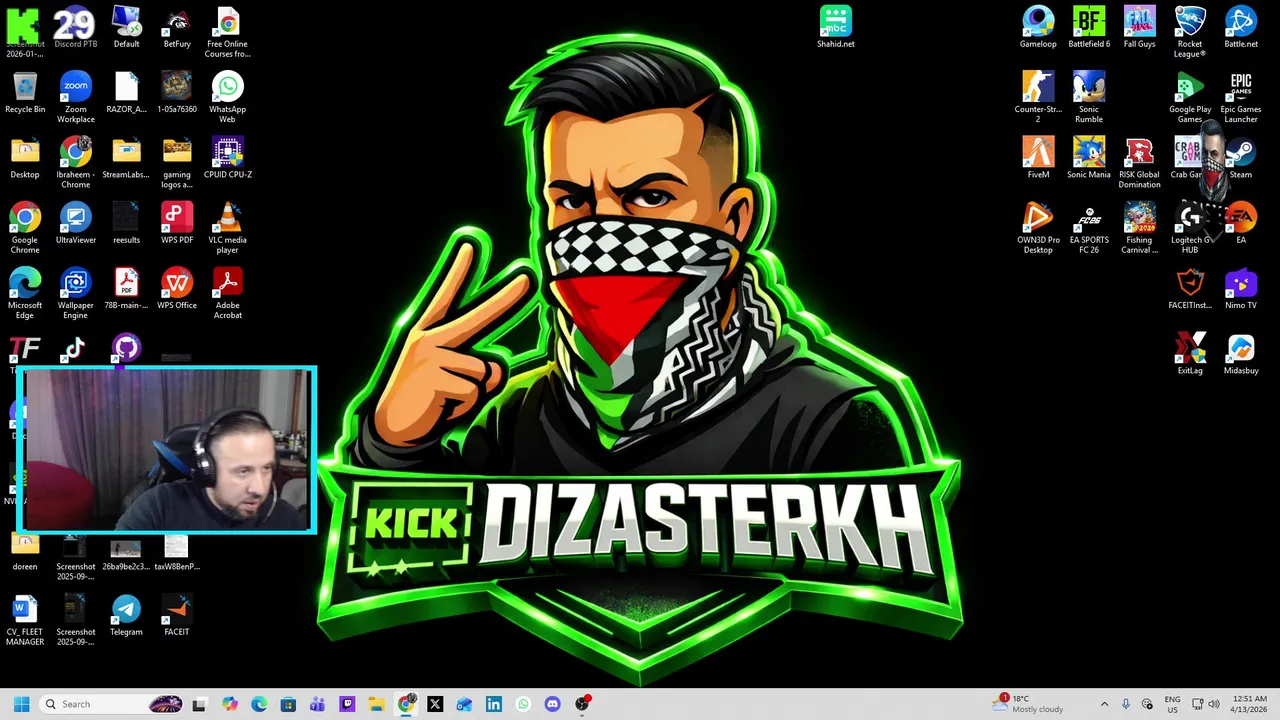Open the weather widget showing 18°C

coord(1030,704)
